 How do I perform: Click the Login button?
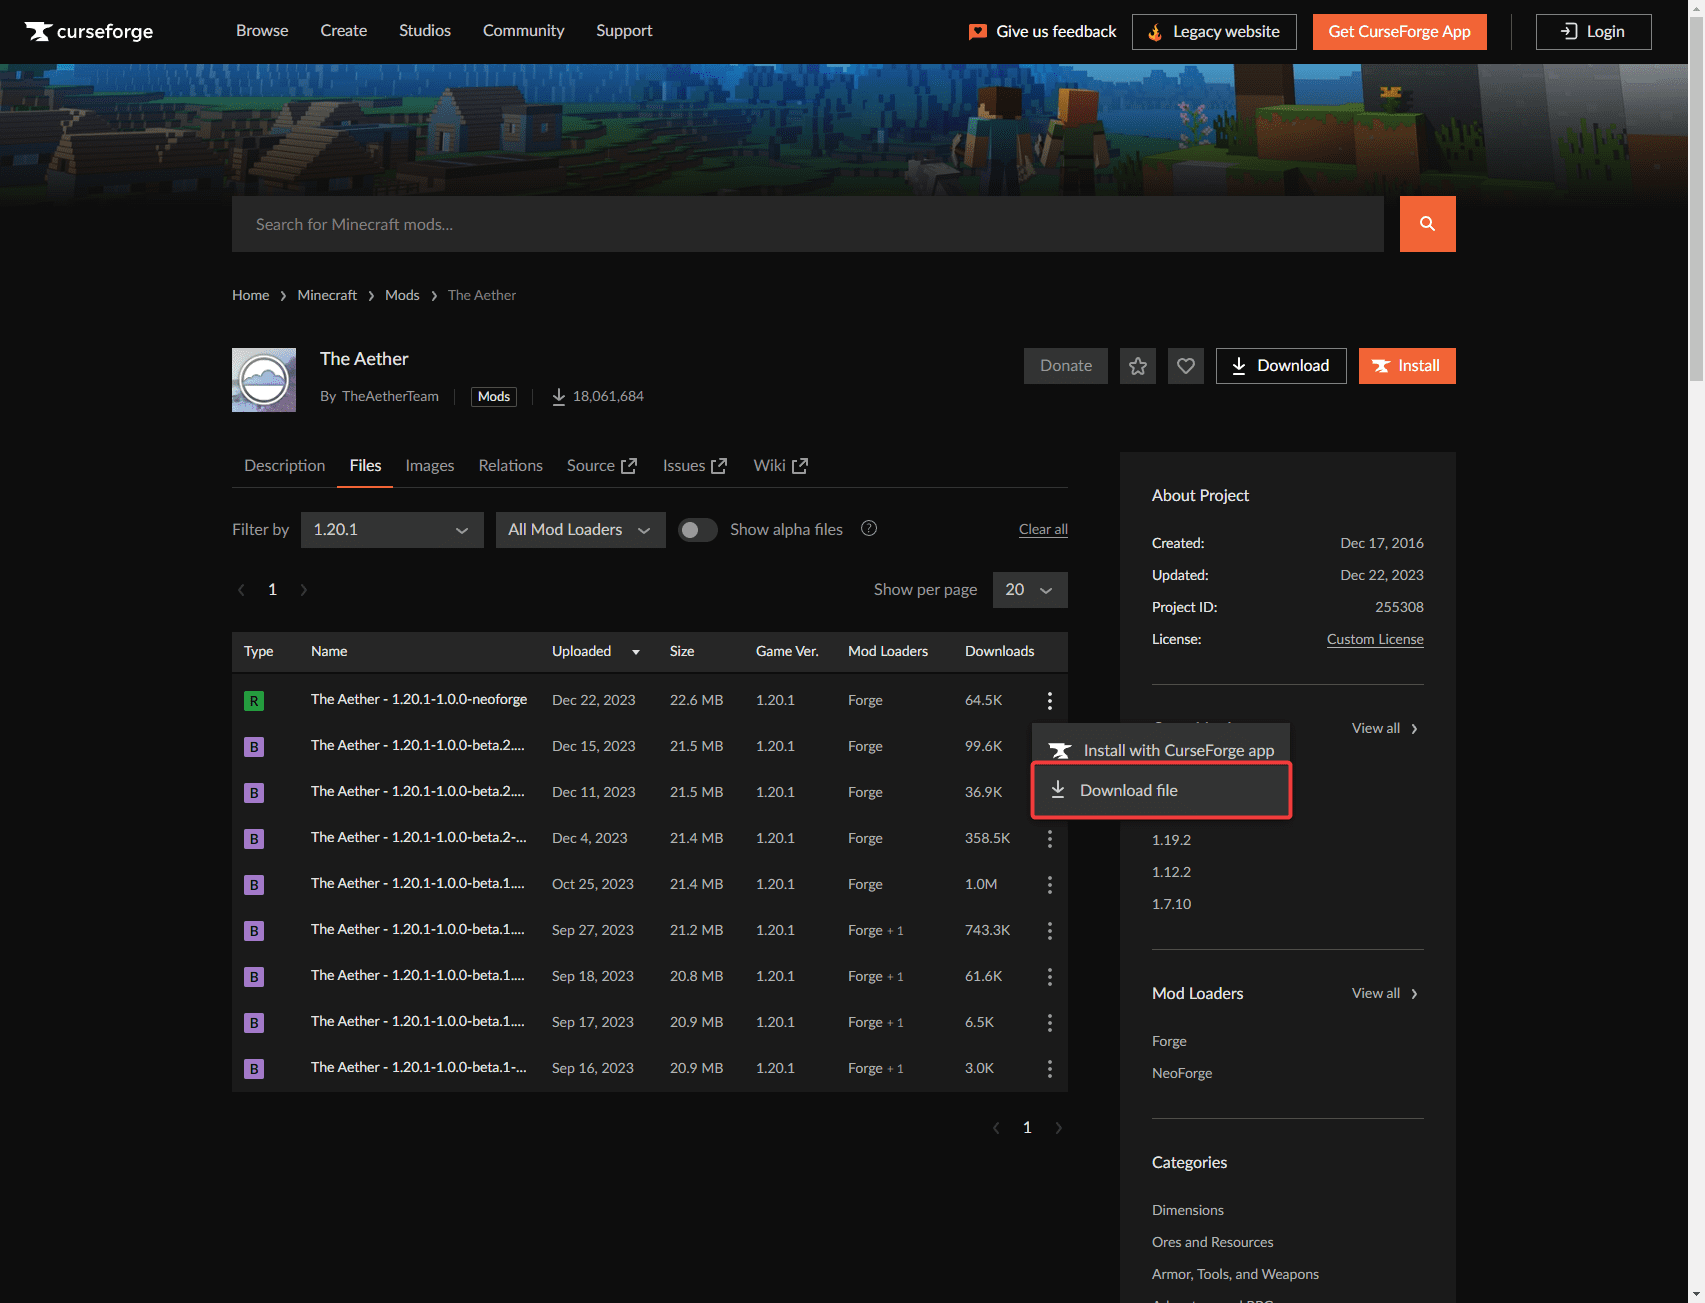[x=1593, y=32]
